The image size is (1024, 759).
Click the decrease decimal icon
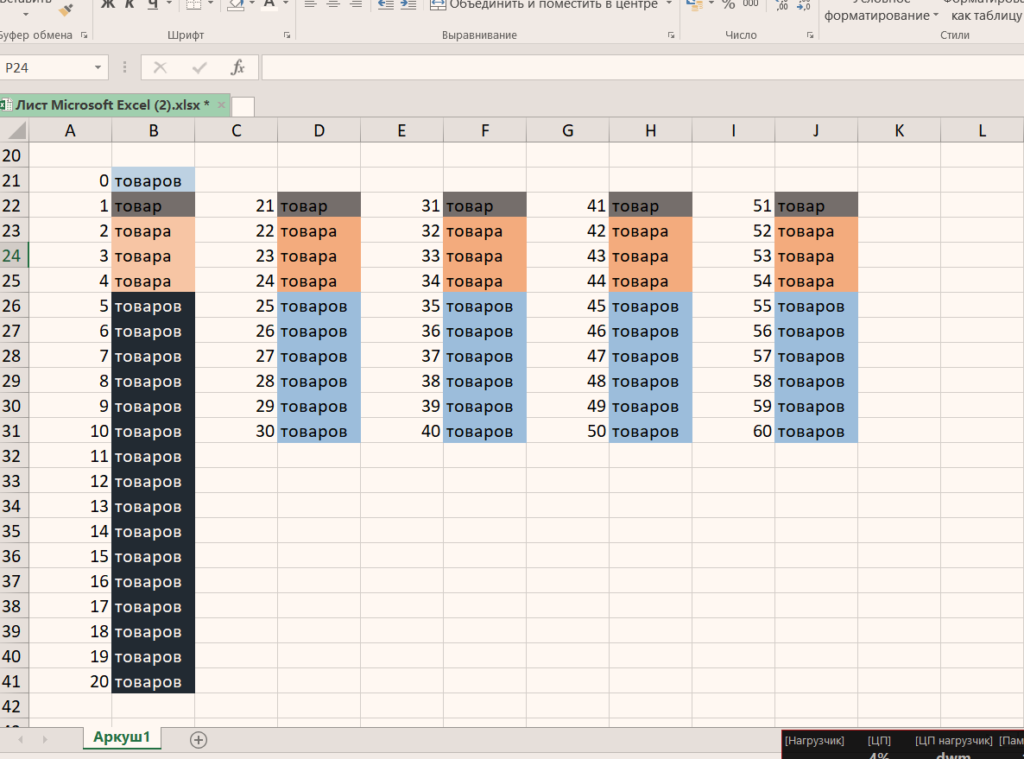click(804, 5)
